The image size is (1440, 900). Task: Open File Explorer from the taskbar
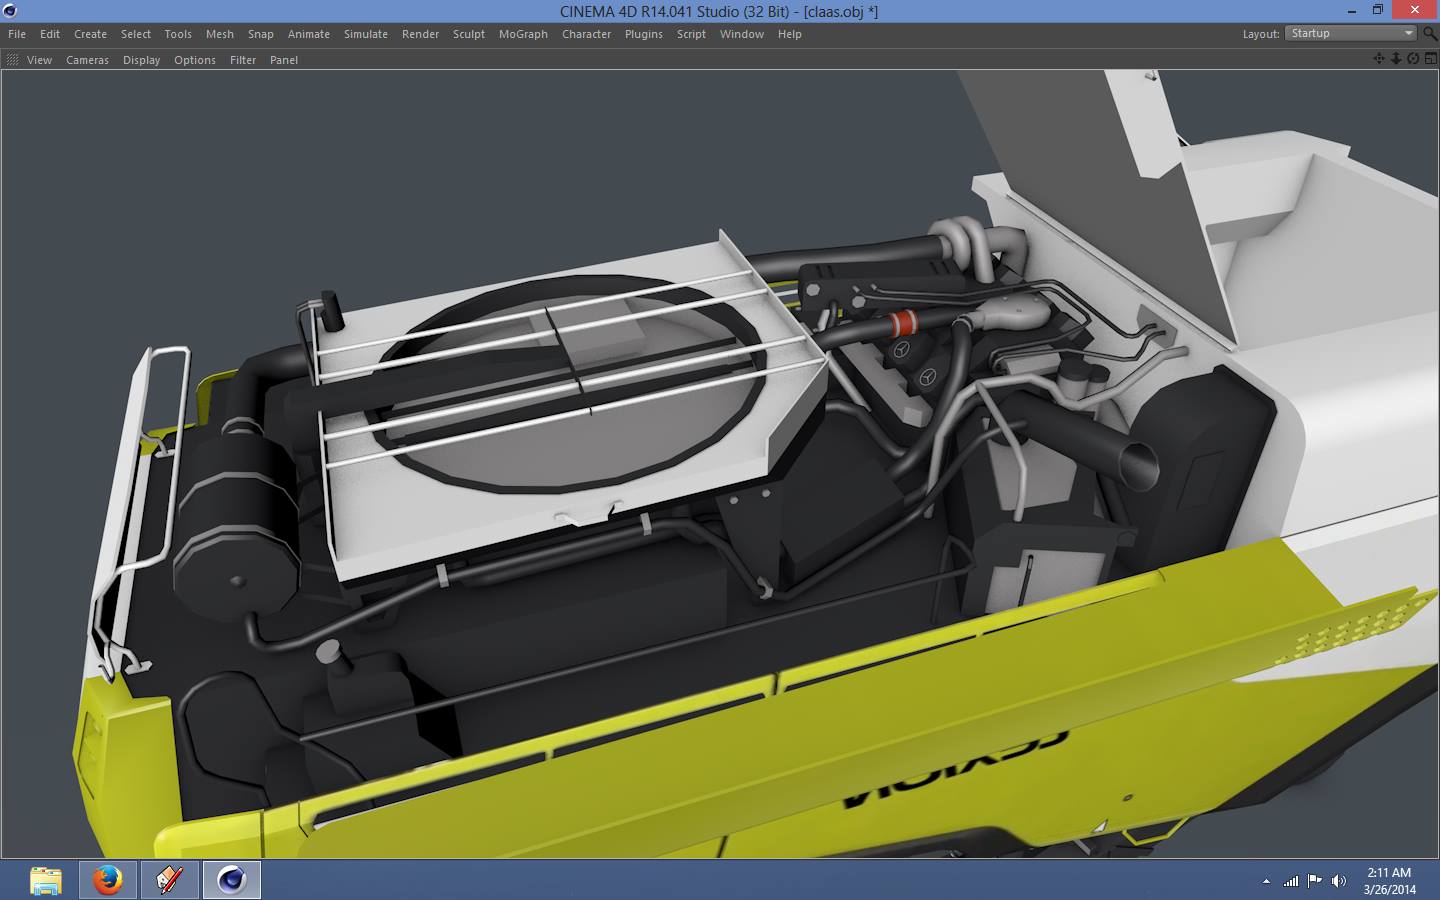pyautogui.click(x=46, y=880)
